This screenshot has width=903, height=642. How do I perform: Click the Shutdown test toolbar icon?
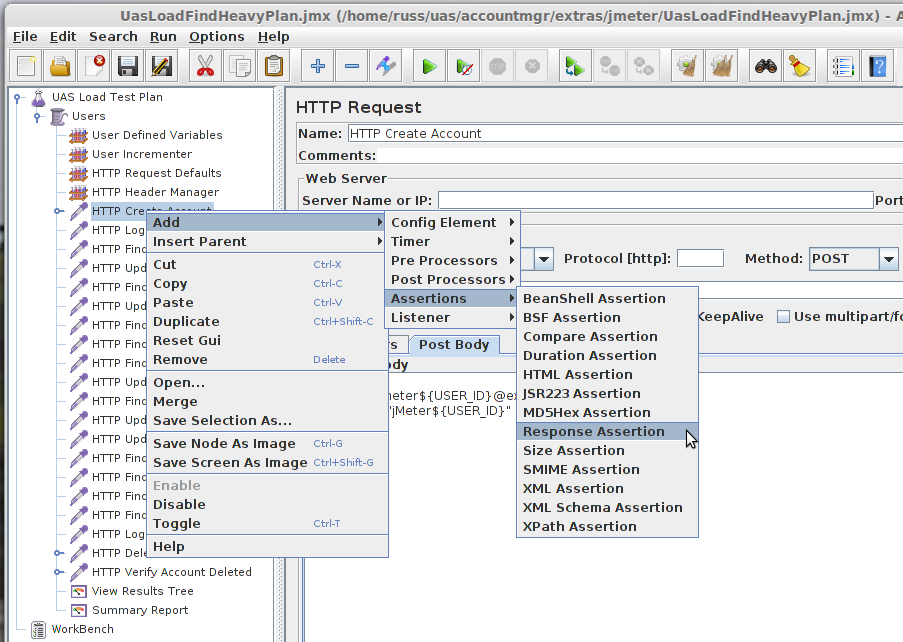pyautogui.click(x=532, y=66)
